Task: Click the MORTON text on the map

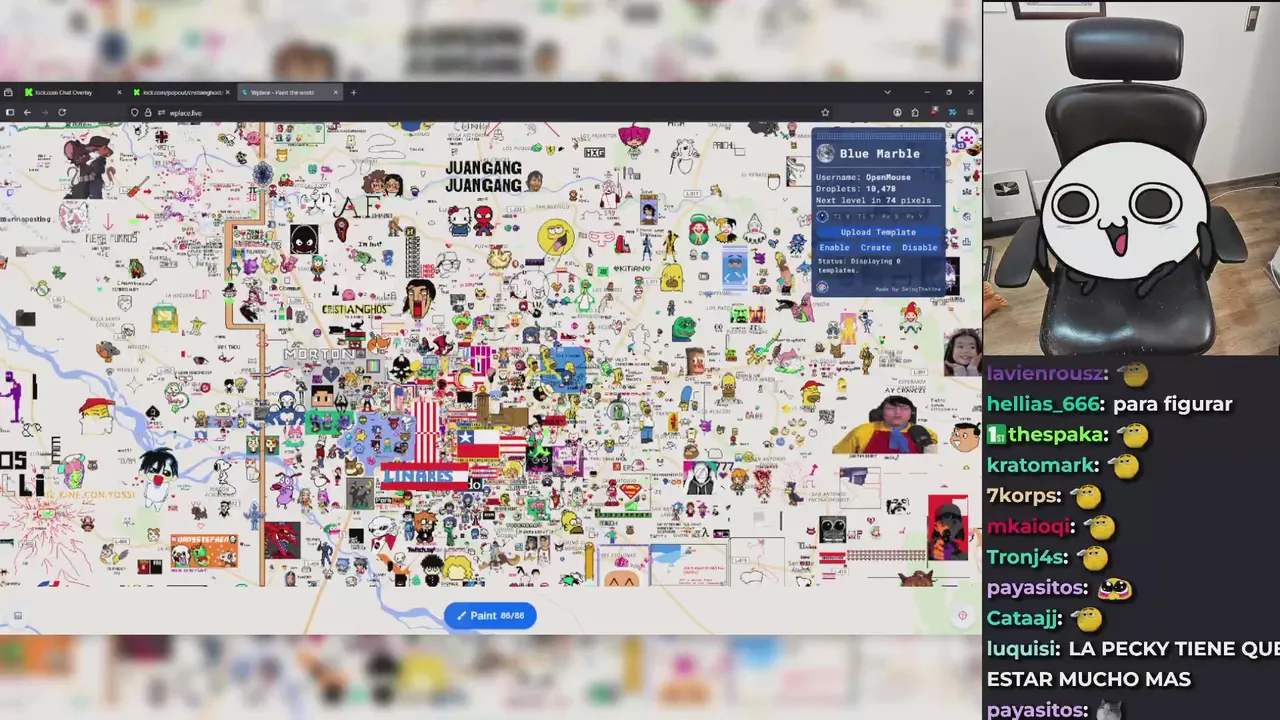Action: [x=318, y=354]
